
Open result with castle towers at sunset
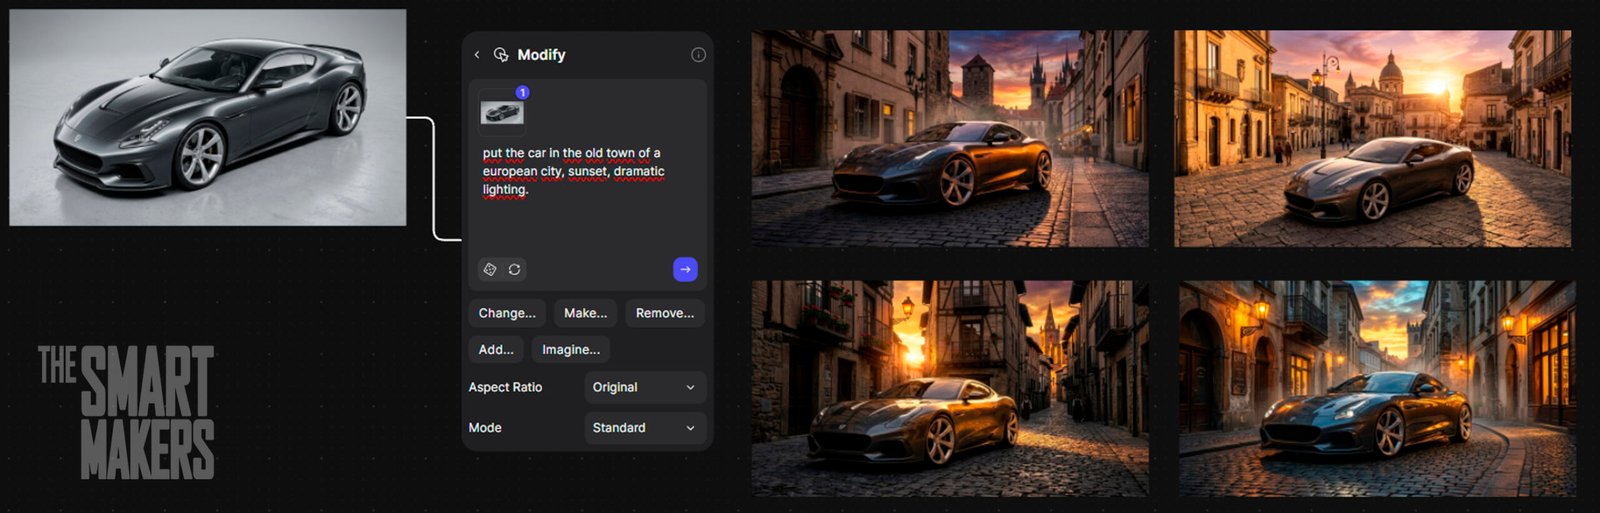[950, 138]
